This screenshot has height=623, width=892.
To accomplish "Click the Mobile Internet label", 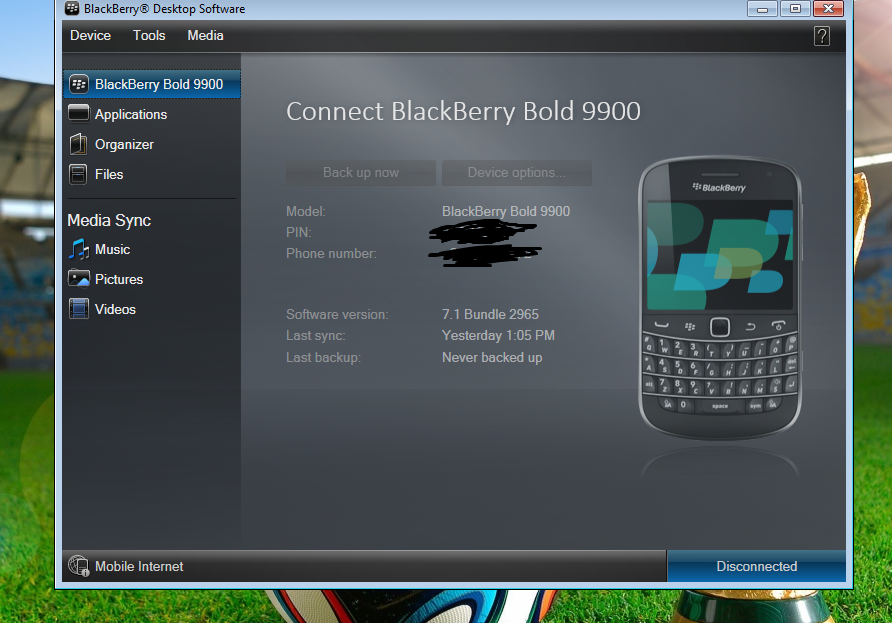I will [x=139, y=566].
